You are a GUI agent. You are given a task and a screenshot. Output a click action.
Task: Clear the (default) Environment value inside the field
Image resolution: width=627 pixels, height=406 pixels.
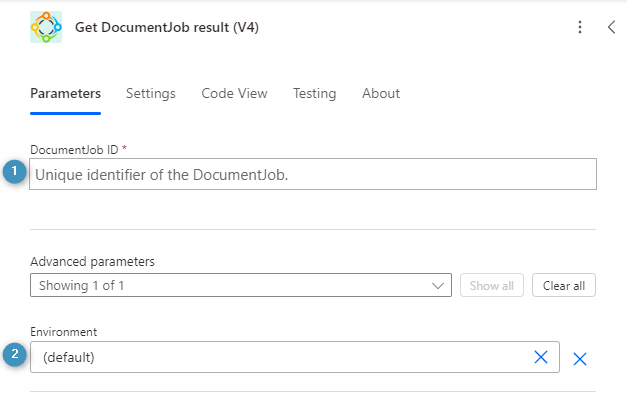[x=541, y=357]
